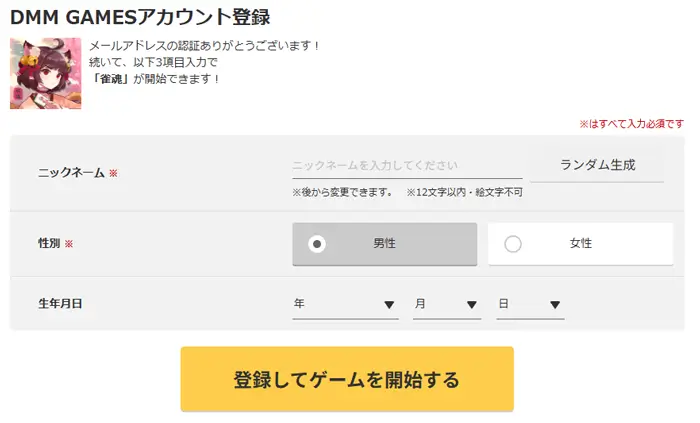Open the 年 birth year dropdown
This screenshot has width=700, height=423.
pos(345,304)
